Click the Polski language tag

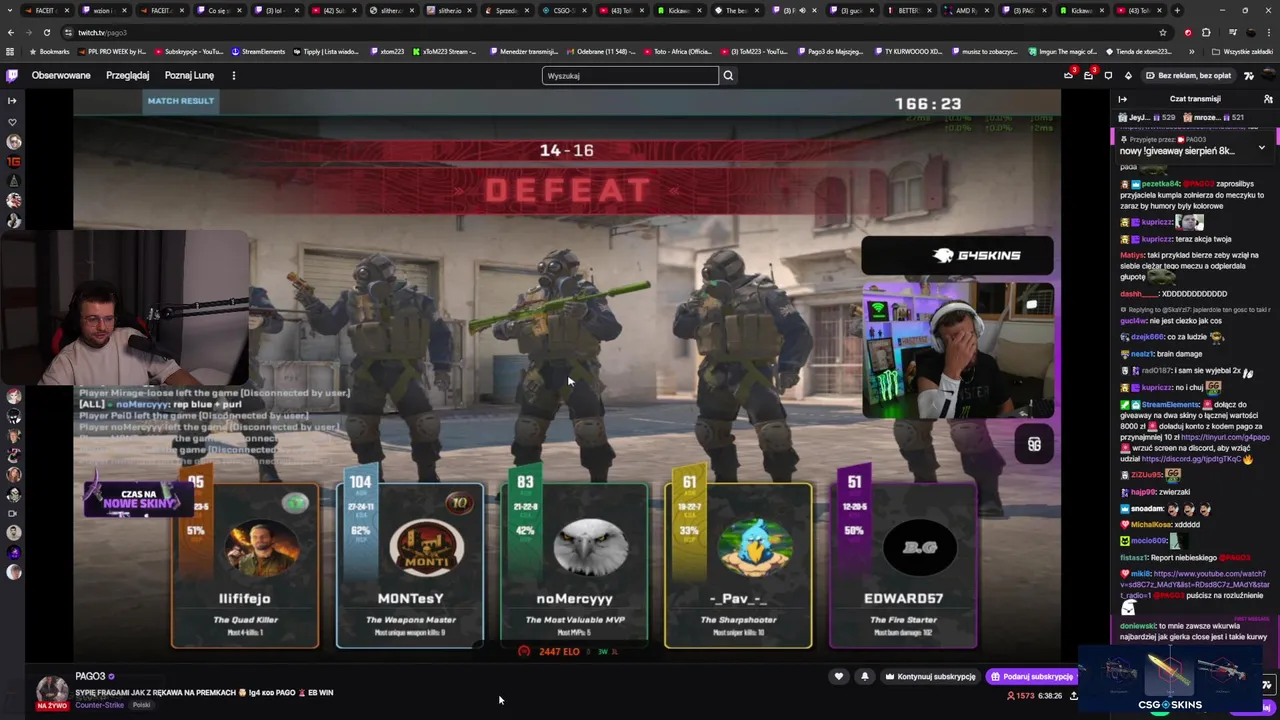[x=141, y=705]
